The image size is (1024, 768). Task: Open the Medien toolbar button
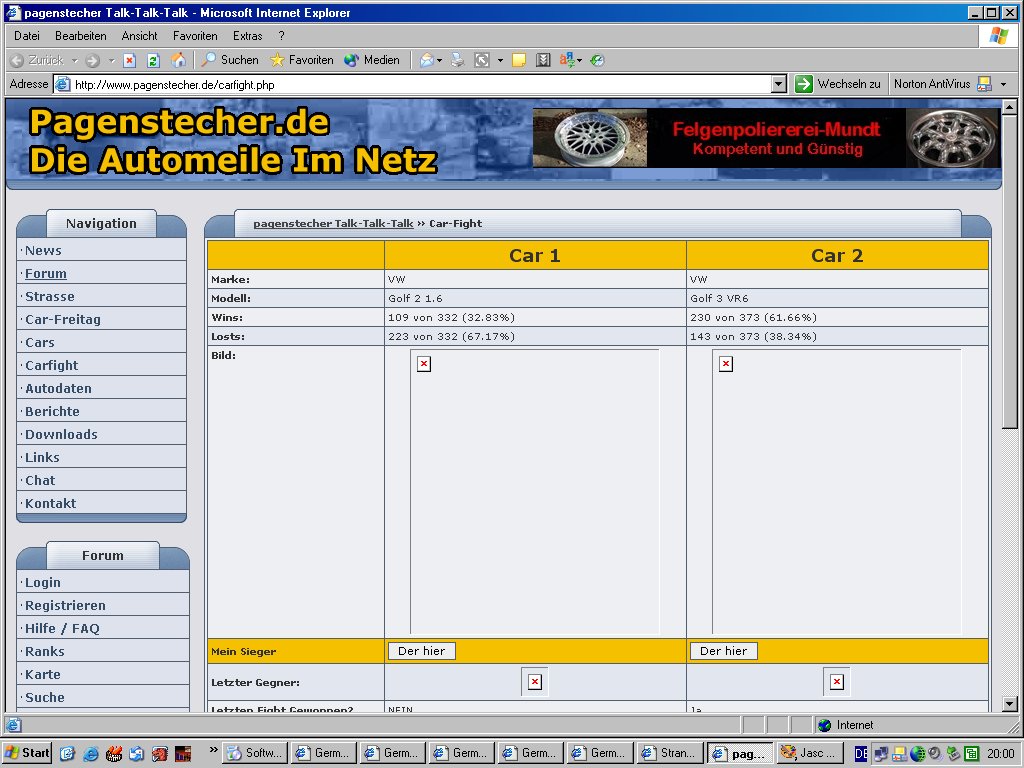[x=372, y=60]
